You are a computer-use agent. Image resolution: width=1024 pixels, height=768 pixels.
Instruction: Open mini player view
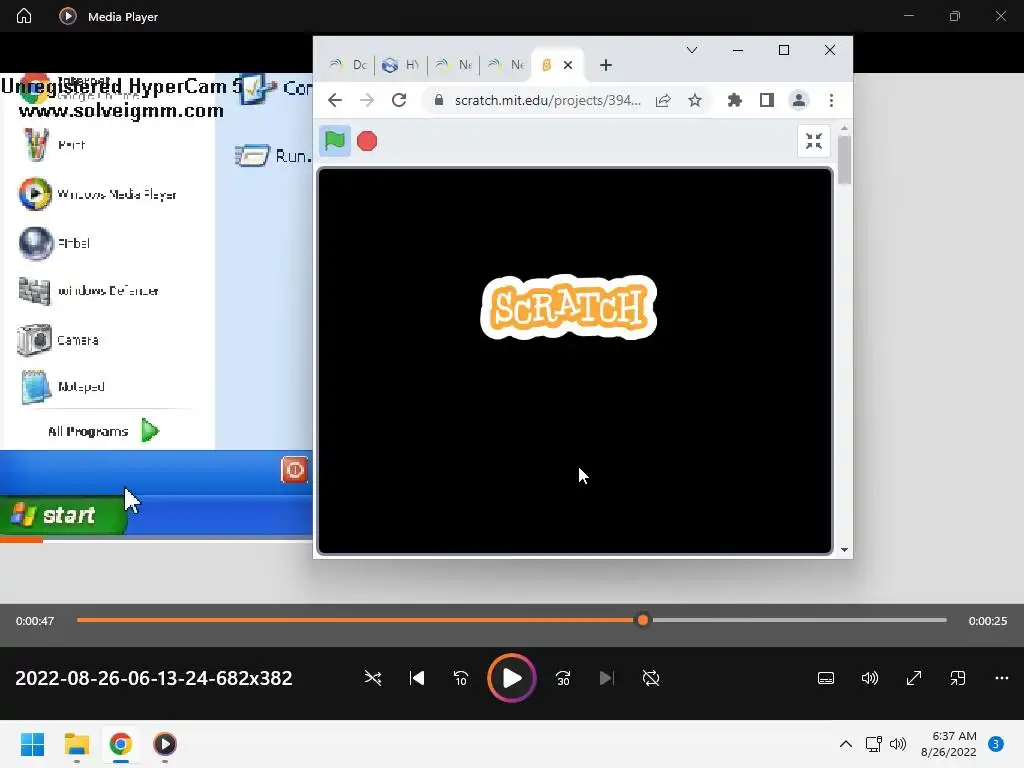click(957, 678)
